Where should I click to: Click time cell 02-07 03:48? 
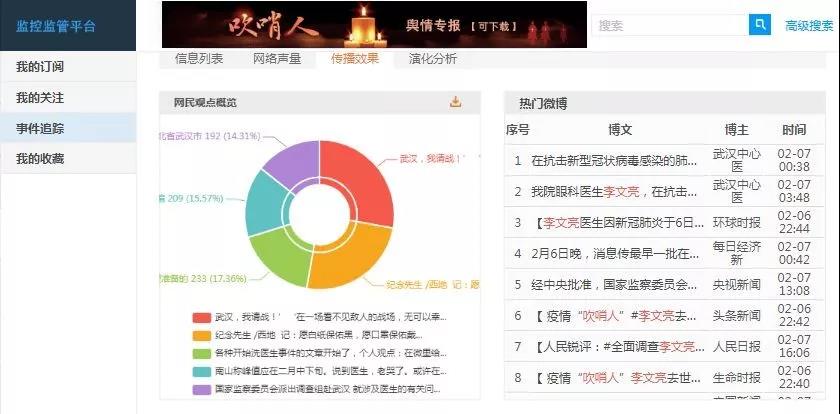[794, 191]
